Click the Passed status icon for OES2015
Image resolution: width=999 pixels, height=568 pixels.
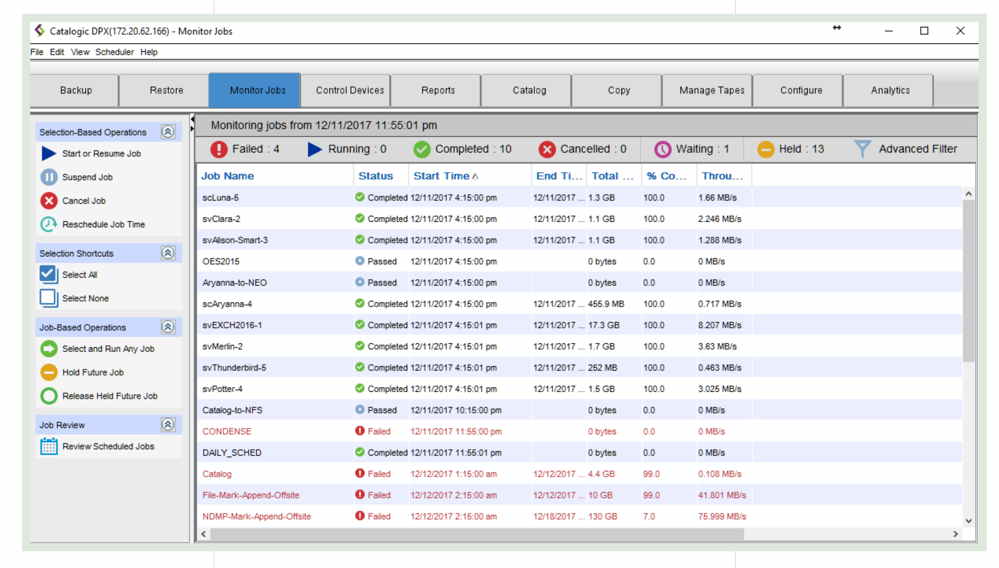(x=360, y=261)
